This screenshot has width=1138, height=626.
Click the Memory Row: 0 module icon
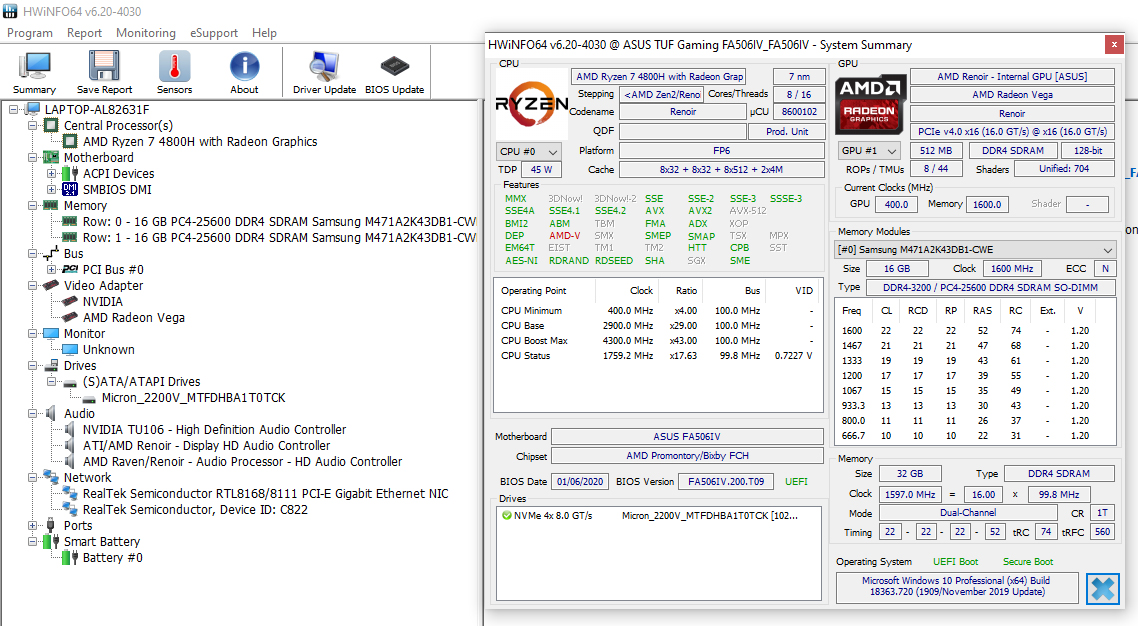coord(70,221)
